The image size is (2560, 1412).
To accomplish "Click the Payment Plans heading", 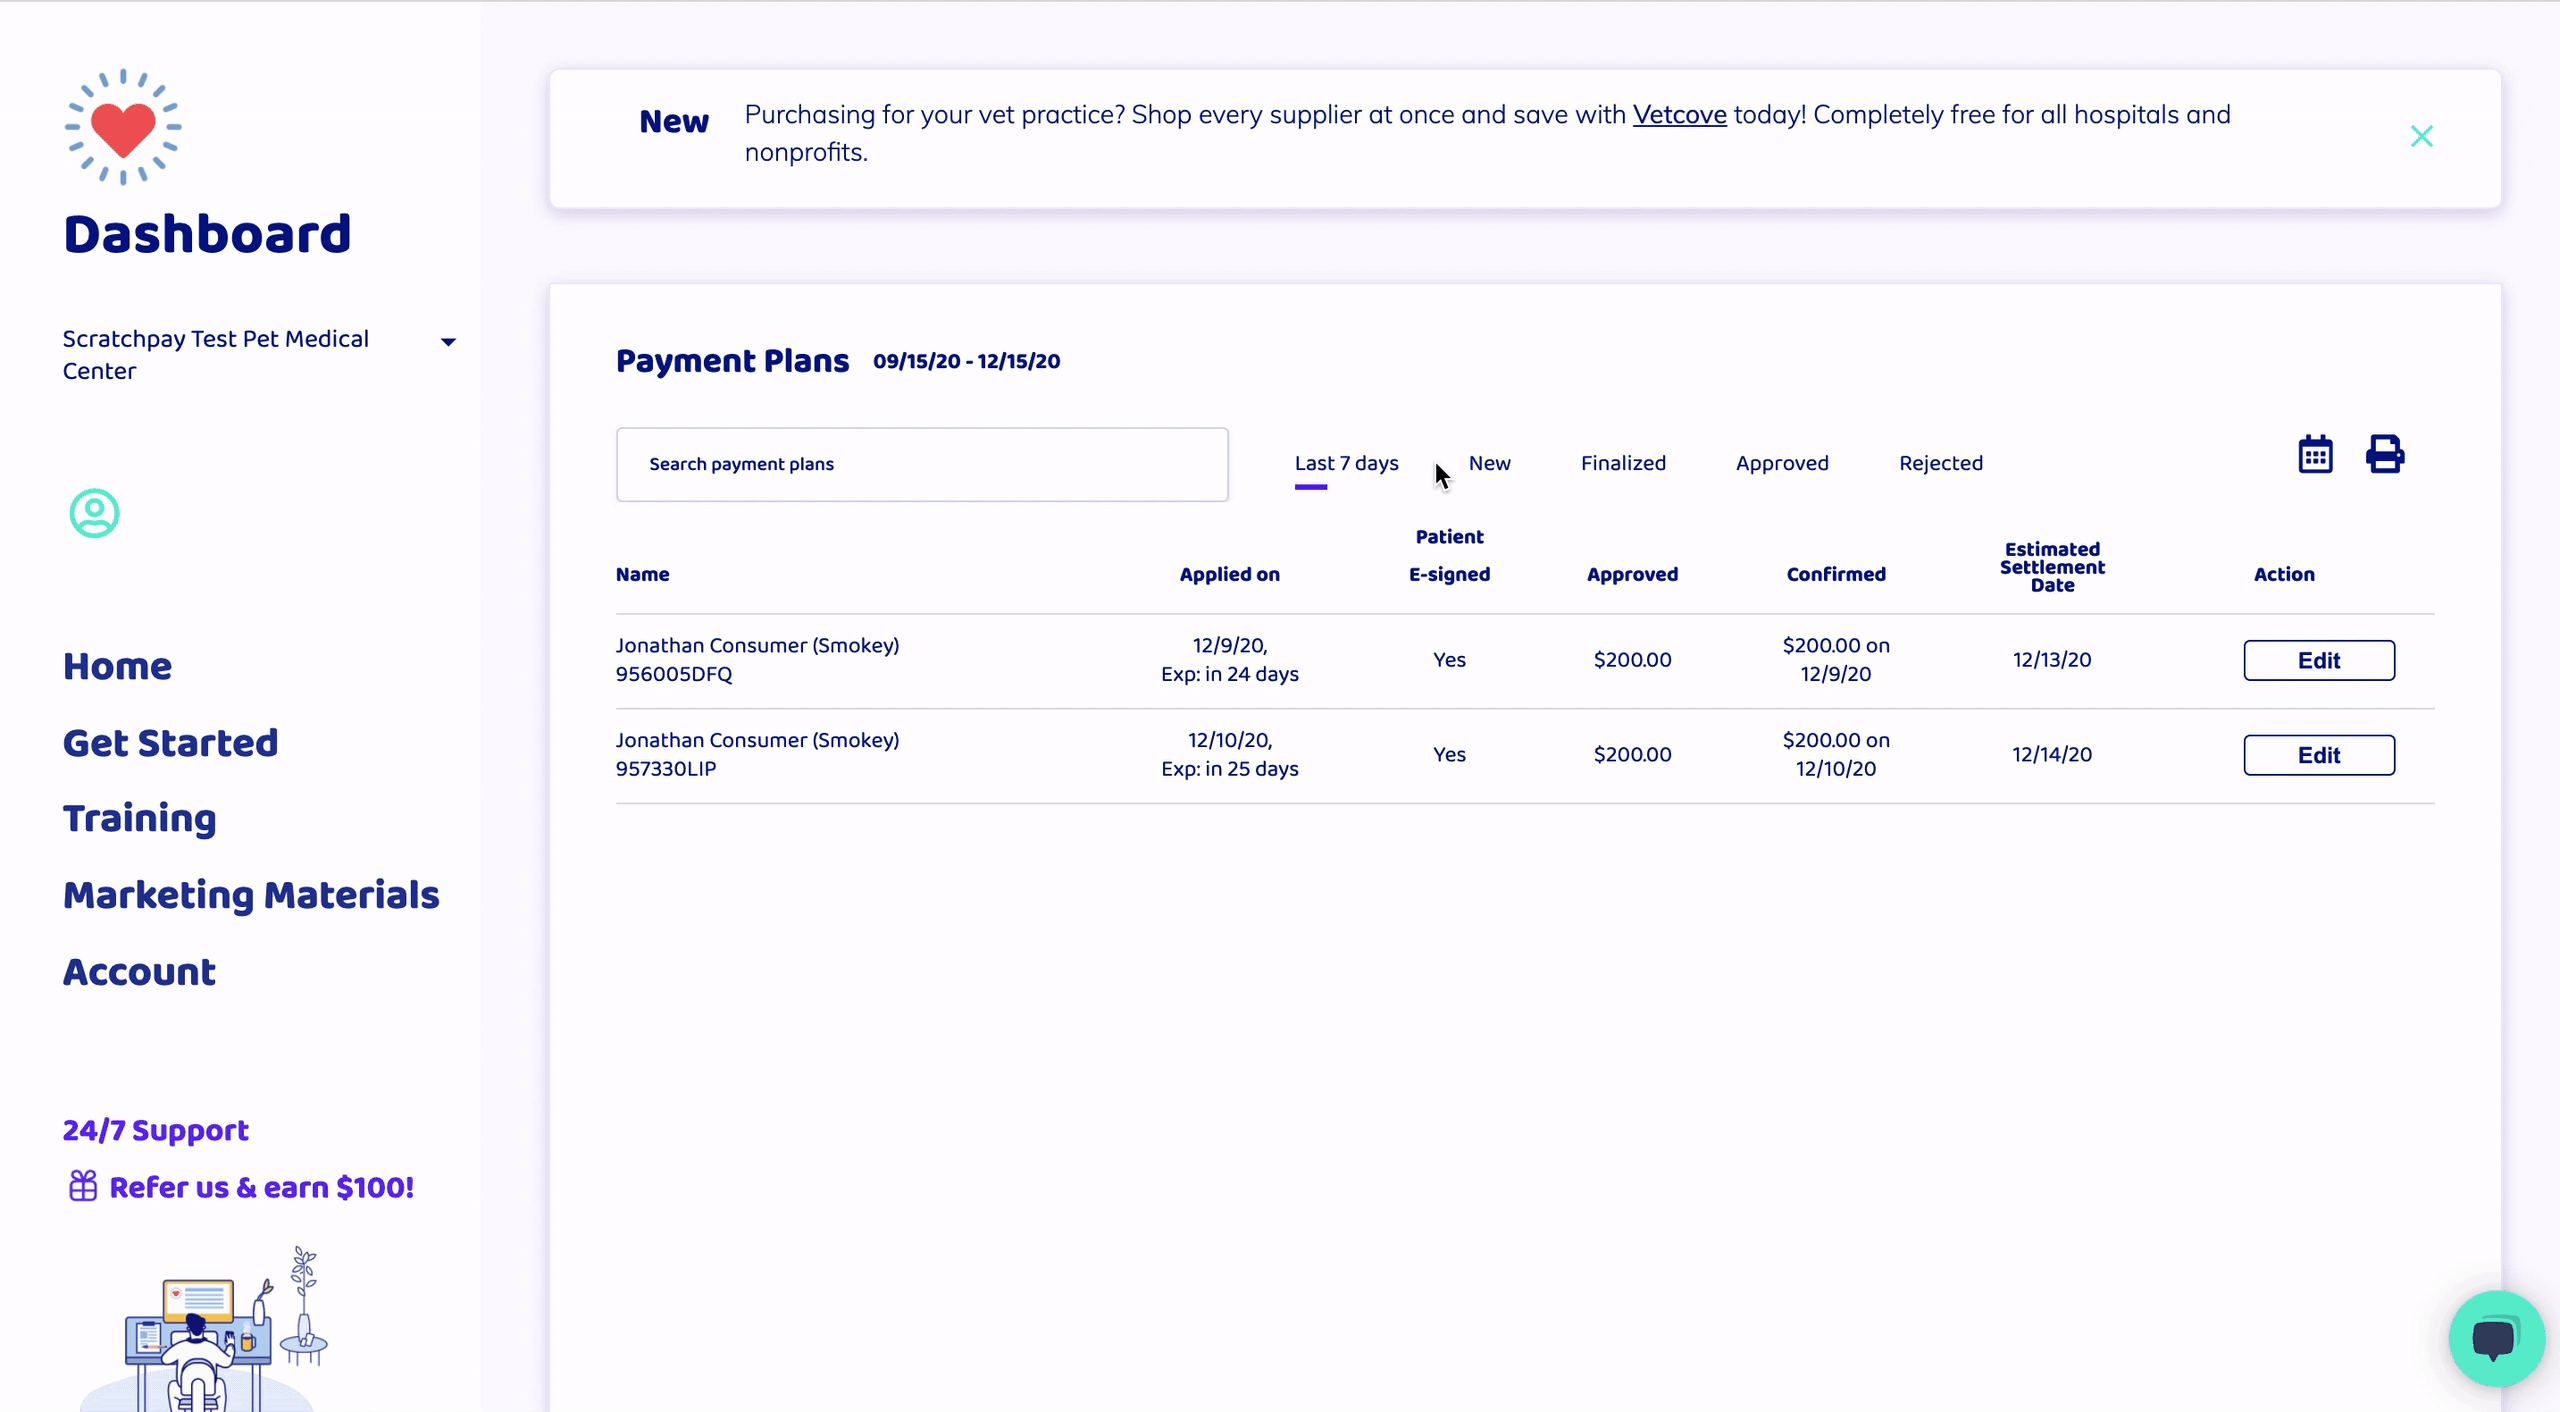I will (732, 361).
